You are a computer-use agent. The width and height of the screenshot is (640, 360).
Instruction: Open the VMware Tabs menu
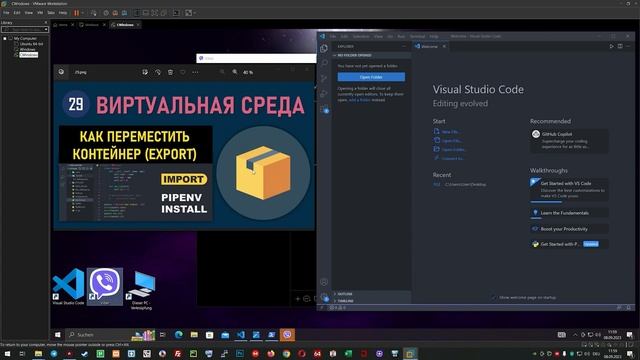click(51, 13)
